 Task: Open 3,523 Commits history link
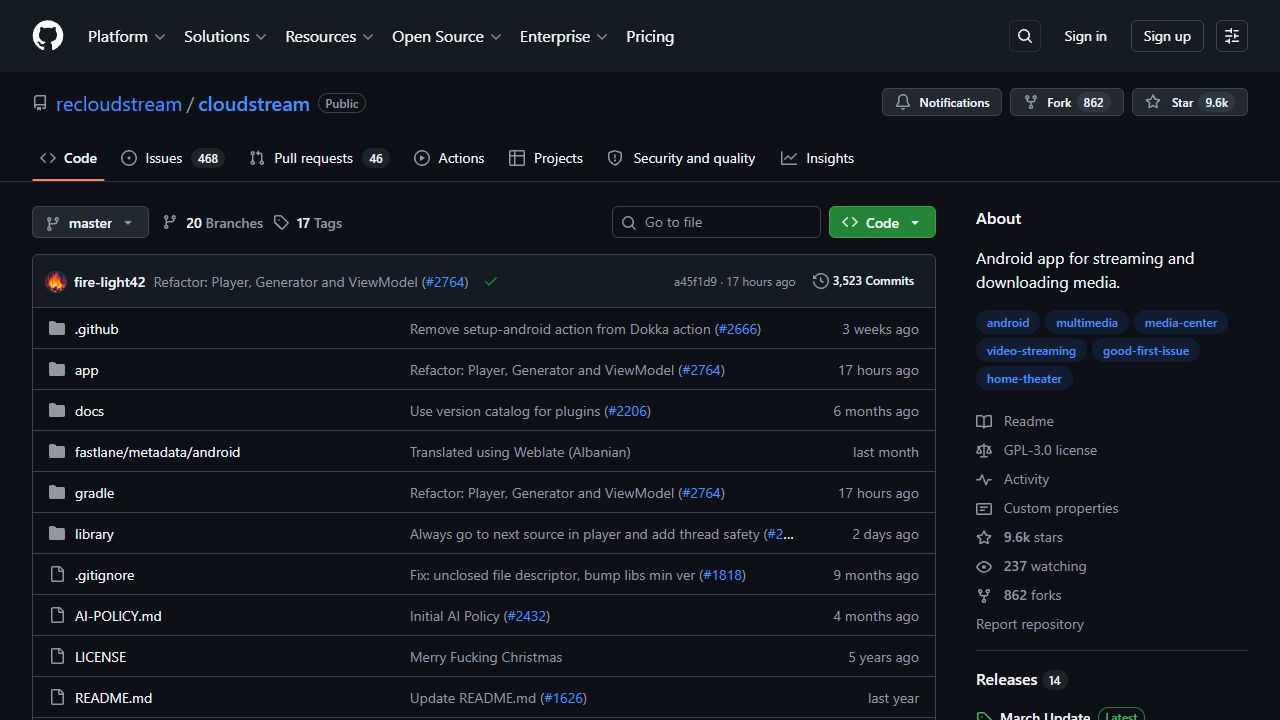click(x=864, y=281)
